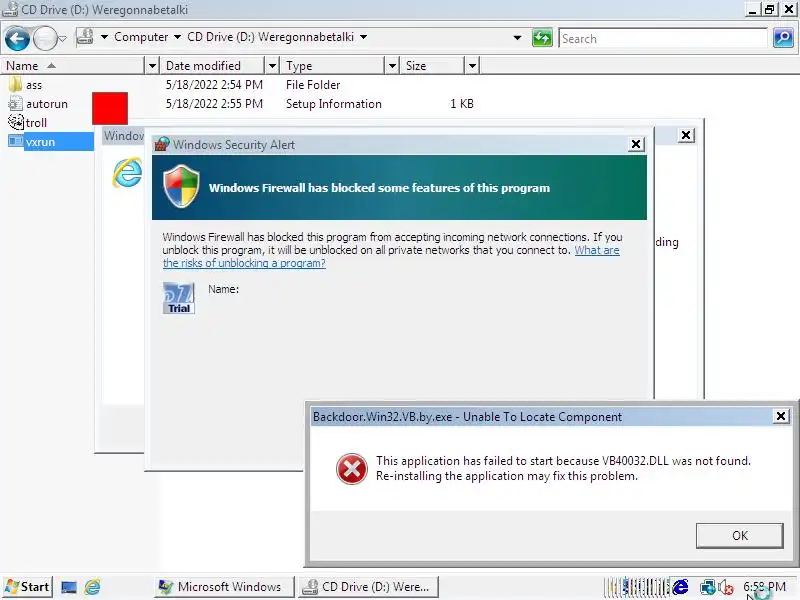The image size is (800, 600).
Task: Close the Backdoor.Win32.VB.by.exe error dialog
Action: coord(781,416)
